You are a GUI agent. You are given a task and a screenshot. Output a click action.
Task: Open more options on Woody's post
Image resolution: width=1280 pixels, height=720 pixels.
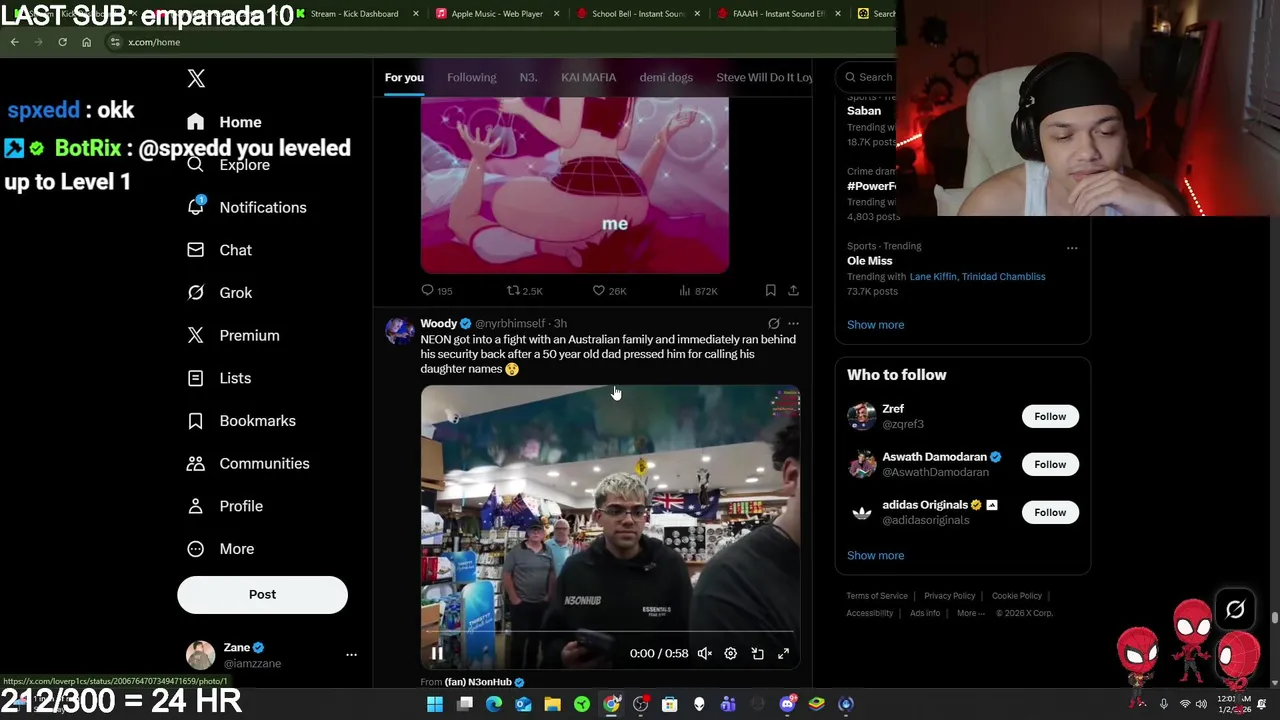pyautogui.click(x=793, y=324)
